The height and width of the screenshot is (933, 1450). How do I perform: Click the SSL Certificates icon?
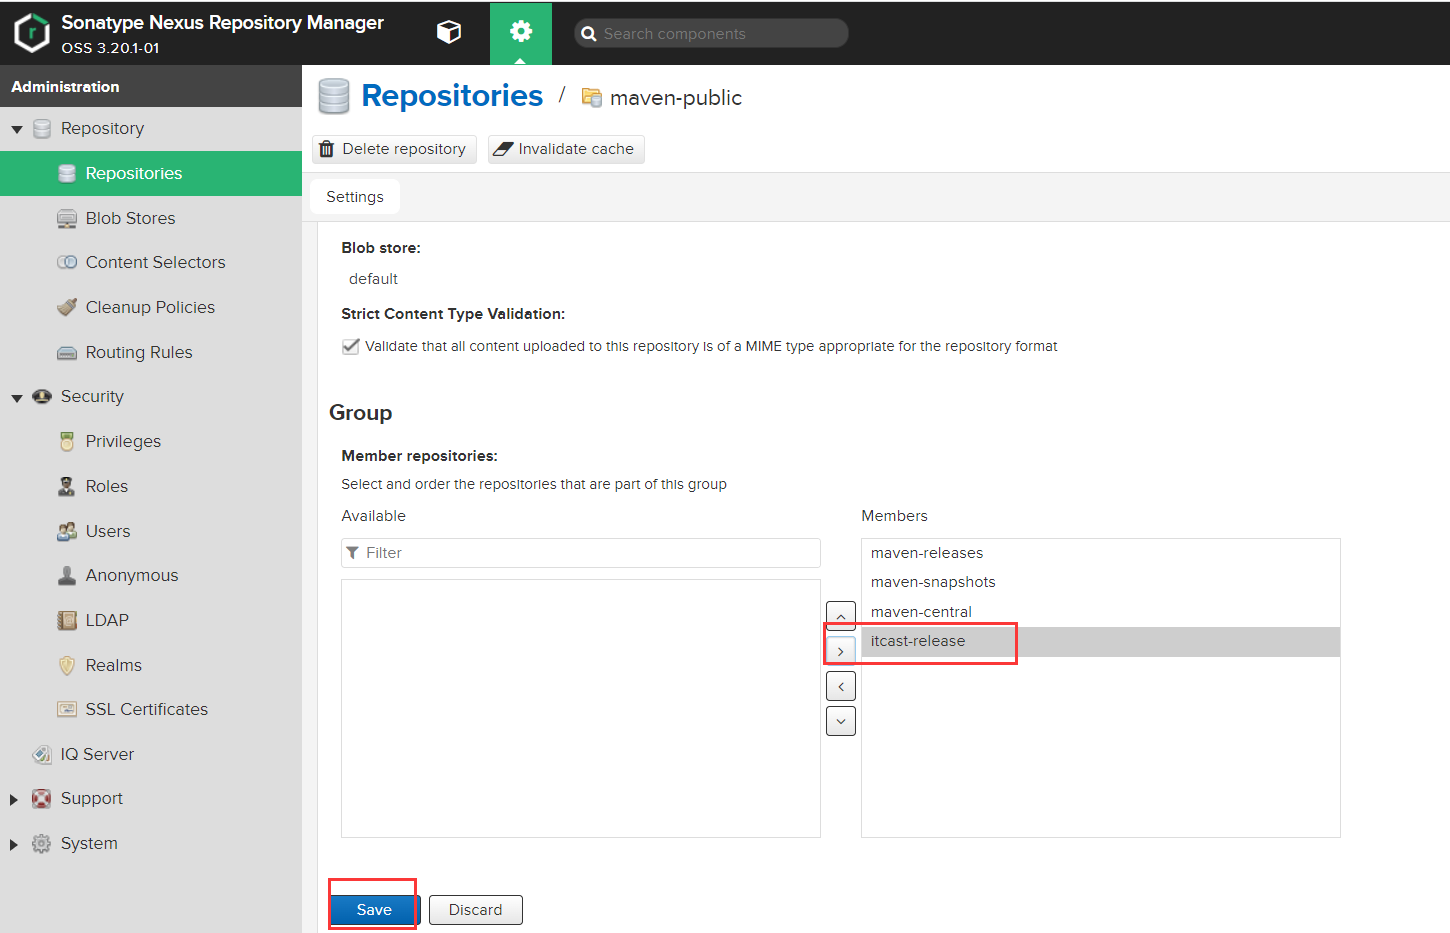pyautogui.click(x=67, y=709)
